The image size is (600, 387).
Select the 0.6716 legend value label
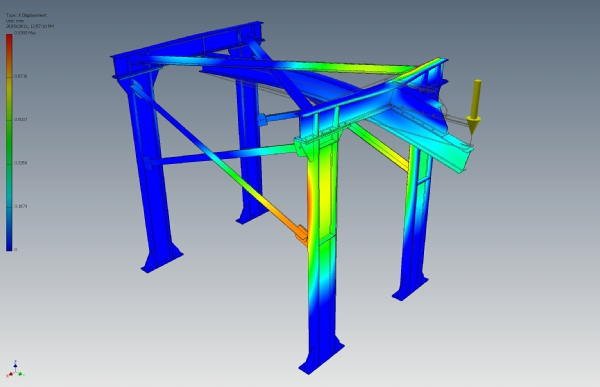tap(20, 76)
